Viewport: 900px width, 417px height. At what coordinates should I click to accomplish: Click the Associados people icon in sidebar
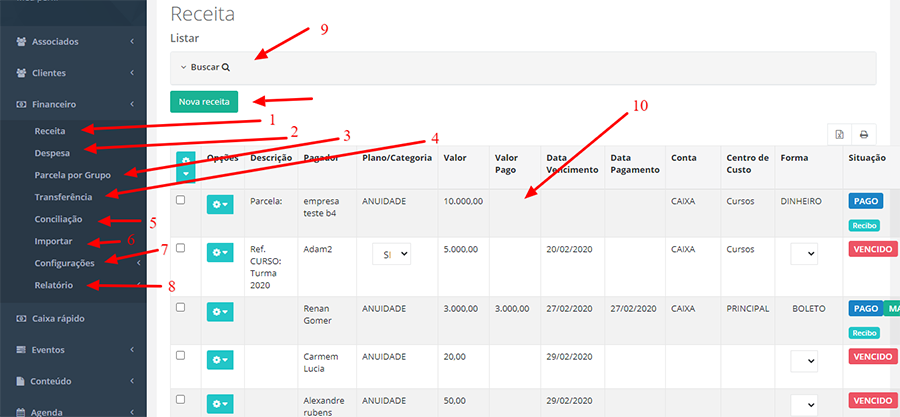[21, 42]
